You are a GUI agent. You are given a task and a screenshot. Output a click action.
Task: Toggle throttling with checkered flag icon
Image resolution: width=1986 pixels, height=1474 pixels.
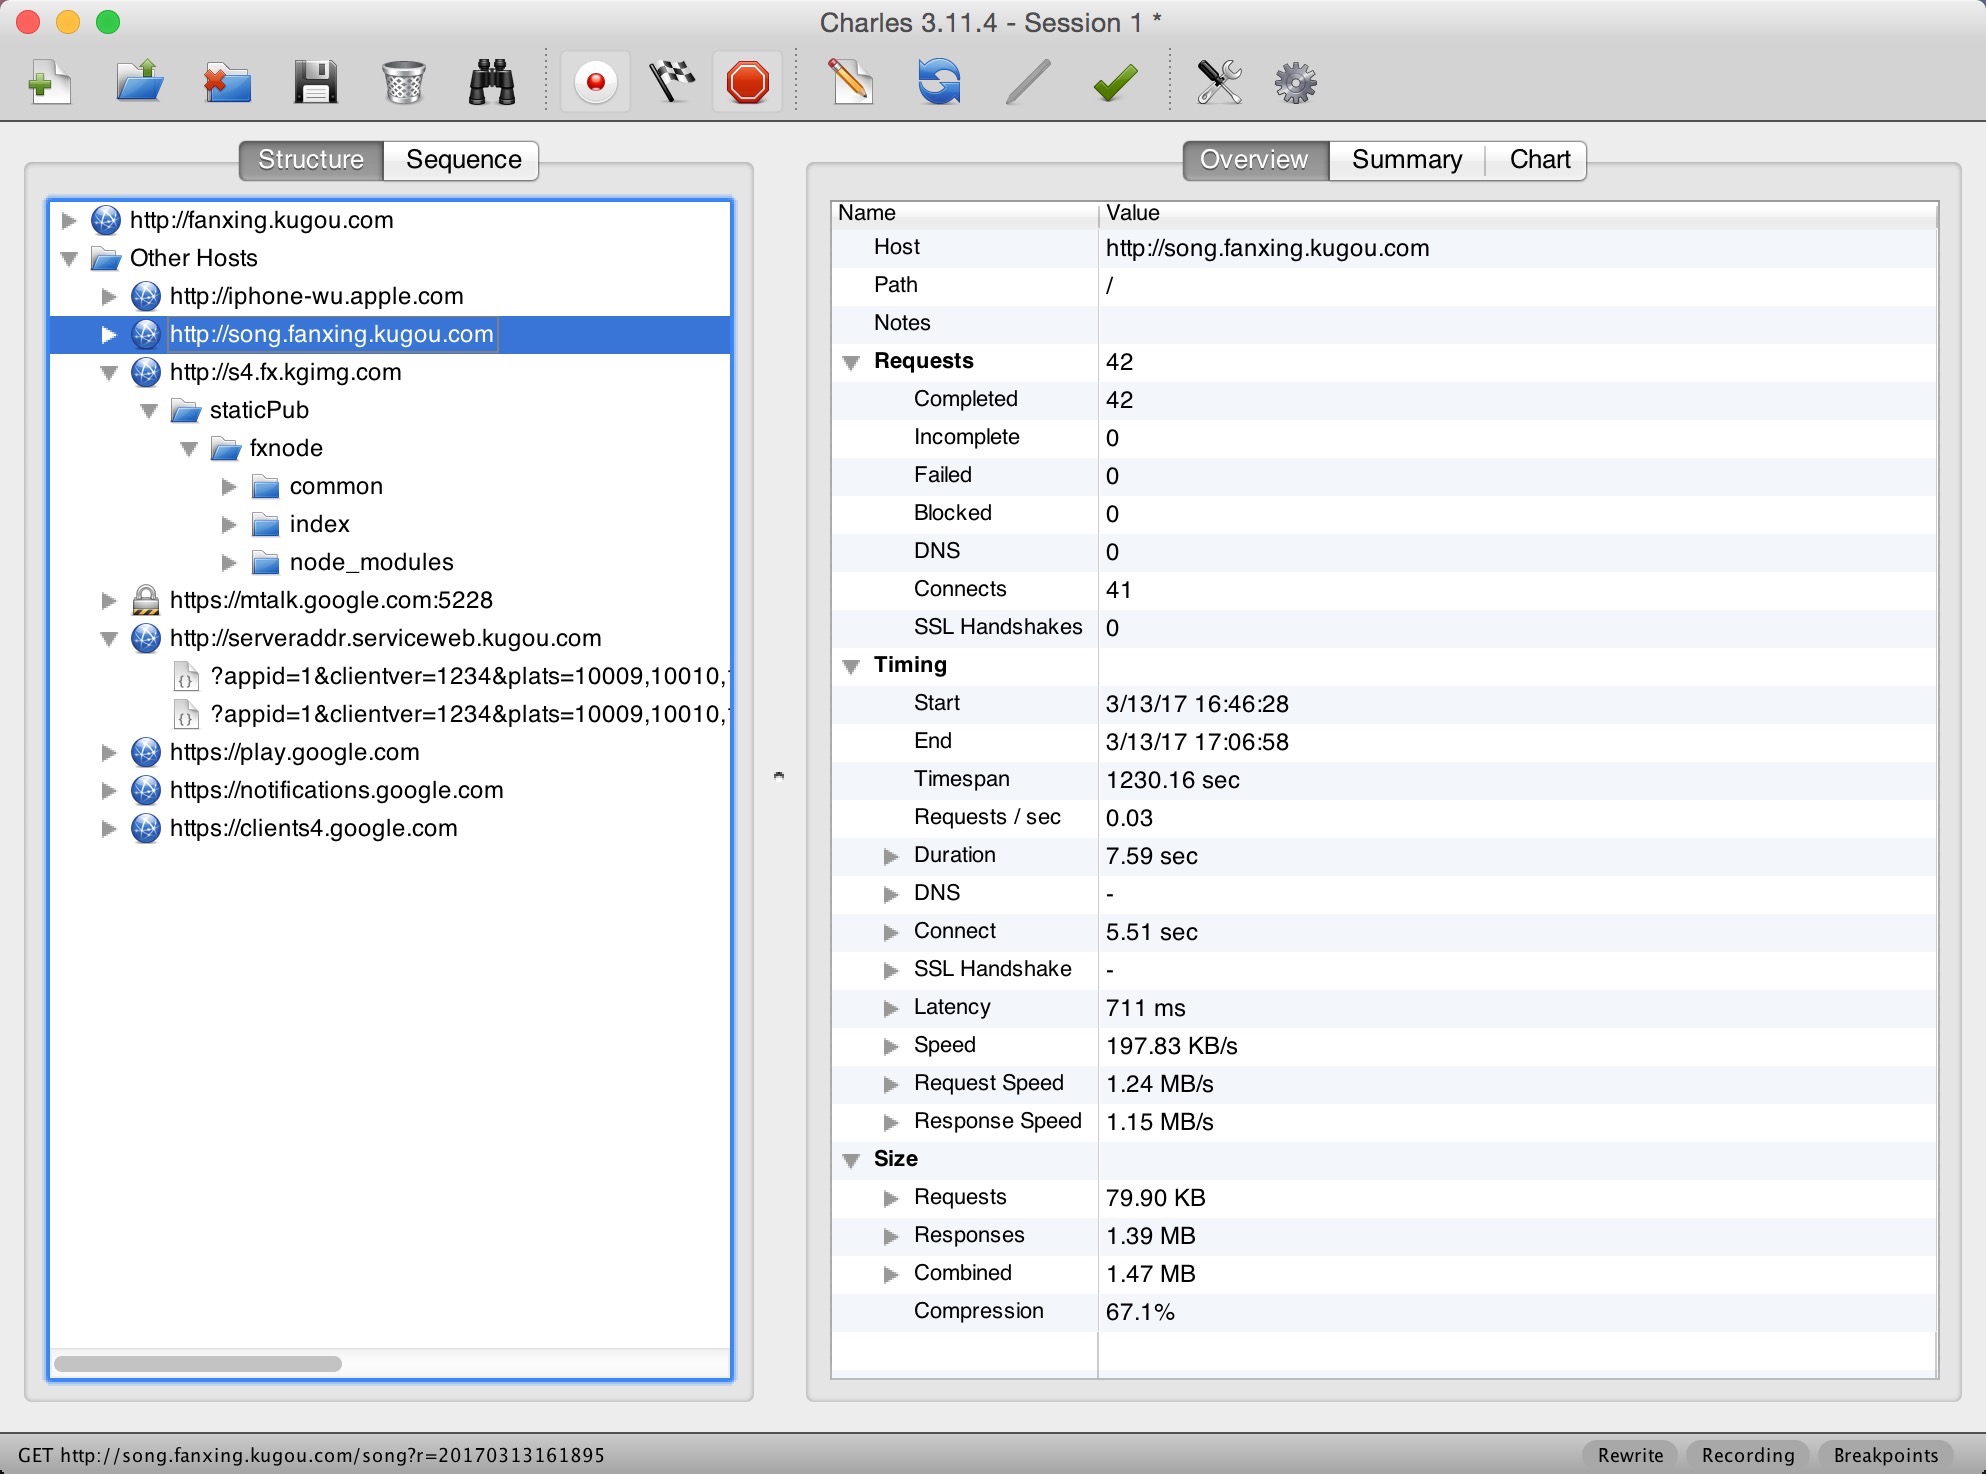pyautogui.click(x=672, y=83)
